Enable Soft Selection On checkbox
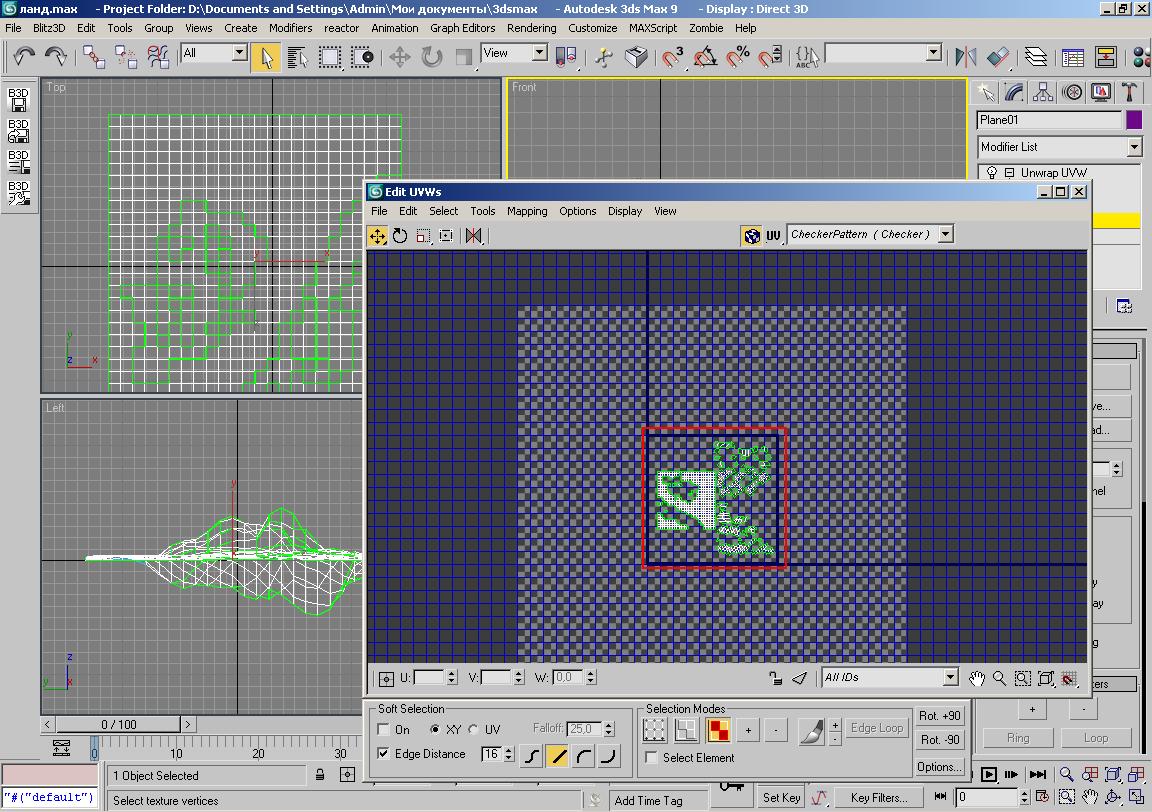 384,730
